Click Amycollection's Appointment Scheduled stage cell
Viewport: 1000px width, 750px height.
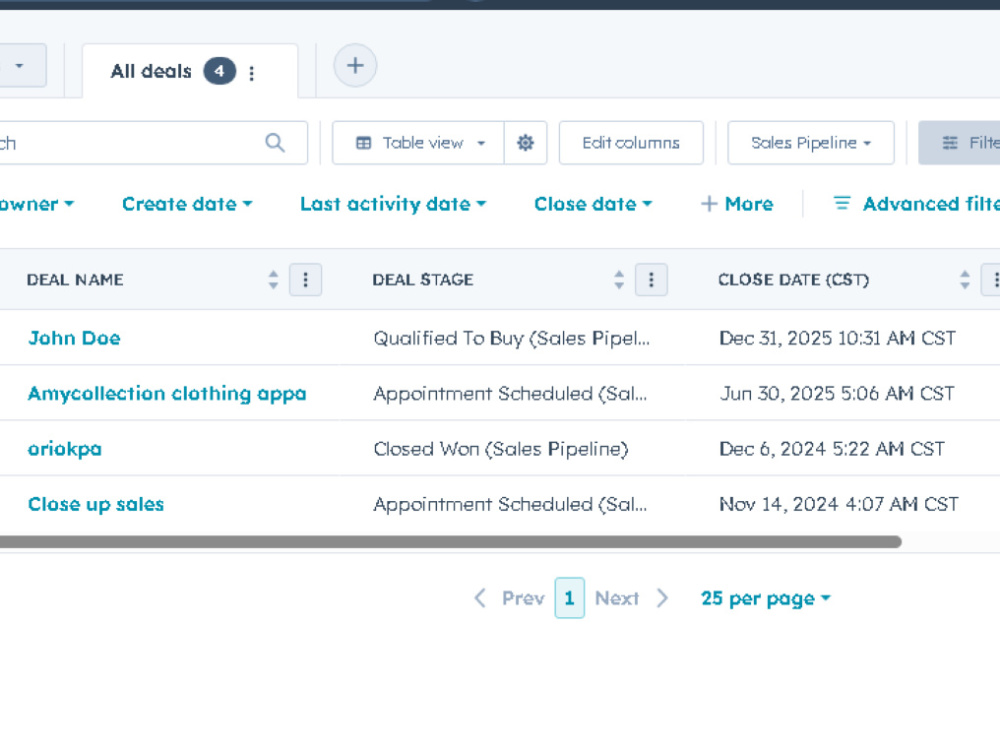pyautogui.click(x=510, y=393)
